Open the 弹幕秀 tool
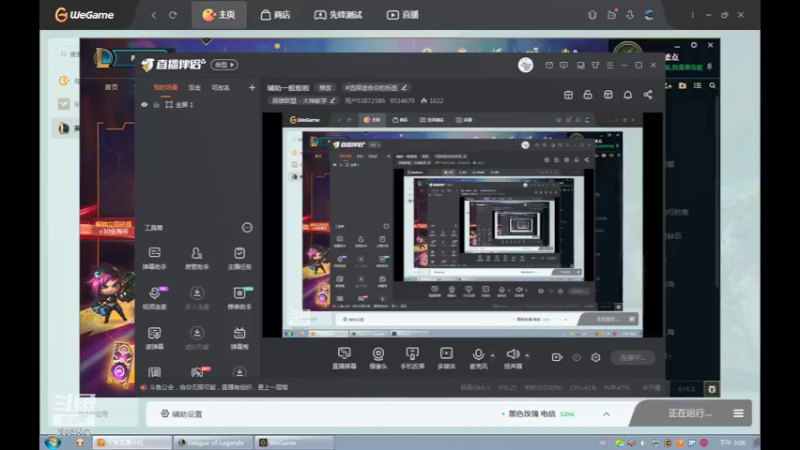This screenshot has height=450, width=800. (x=239, y=338)
